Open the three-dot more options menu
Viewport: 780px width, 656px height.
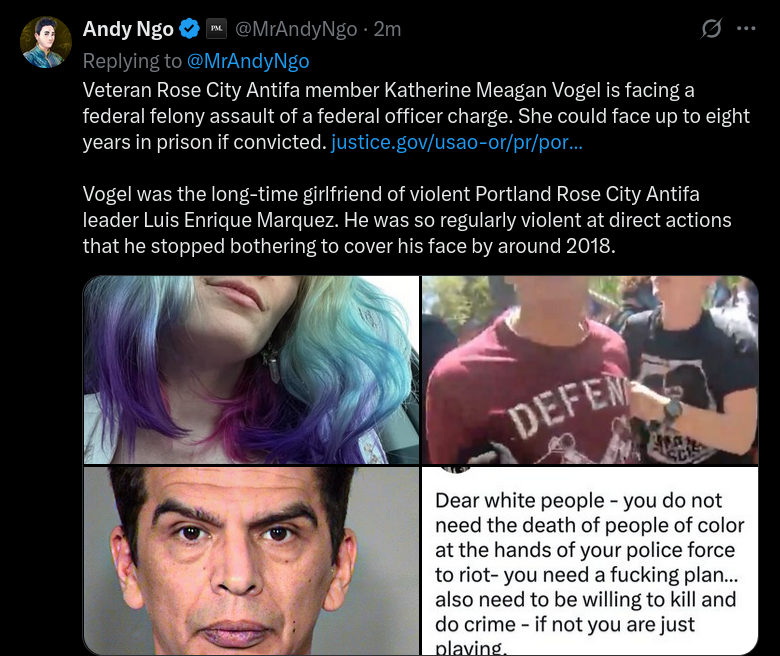click(746, 28)
